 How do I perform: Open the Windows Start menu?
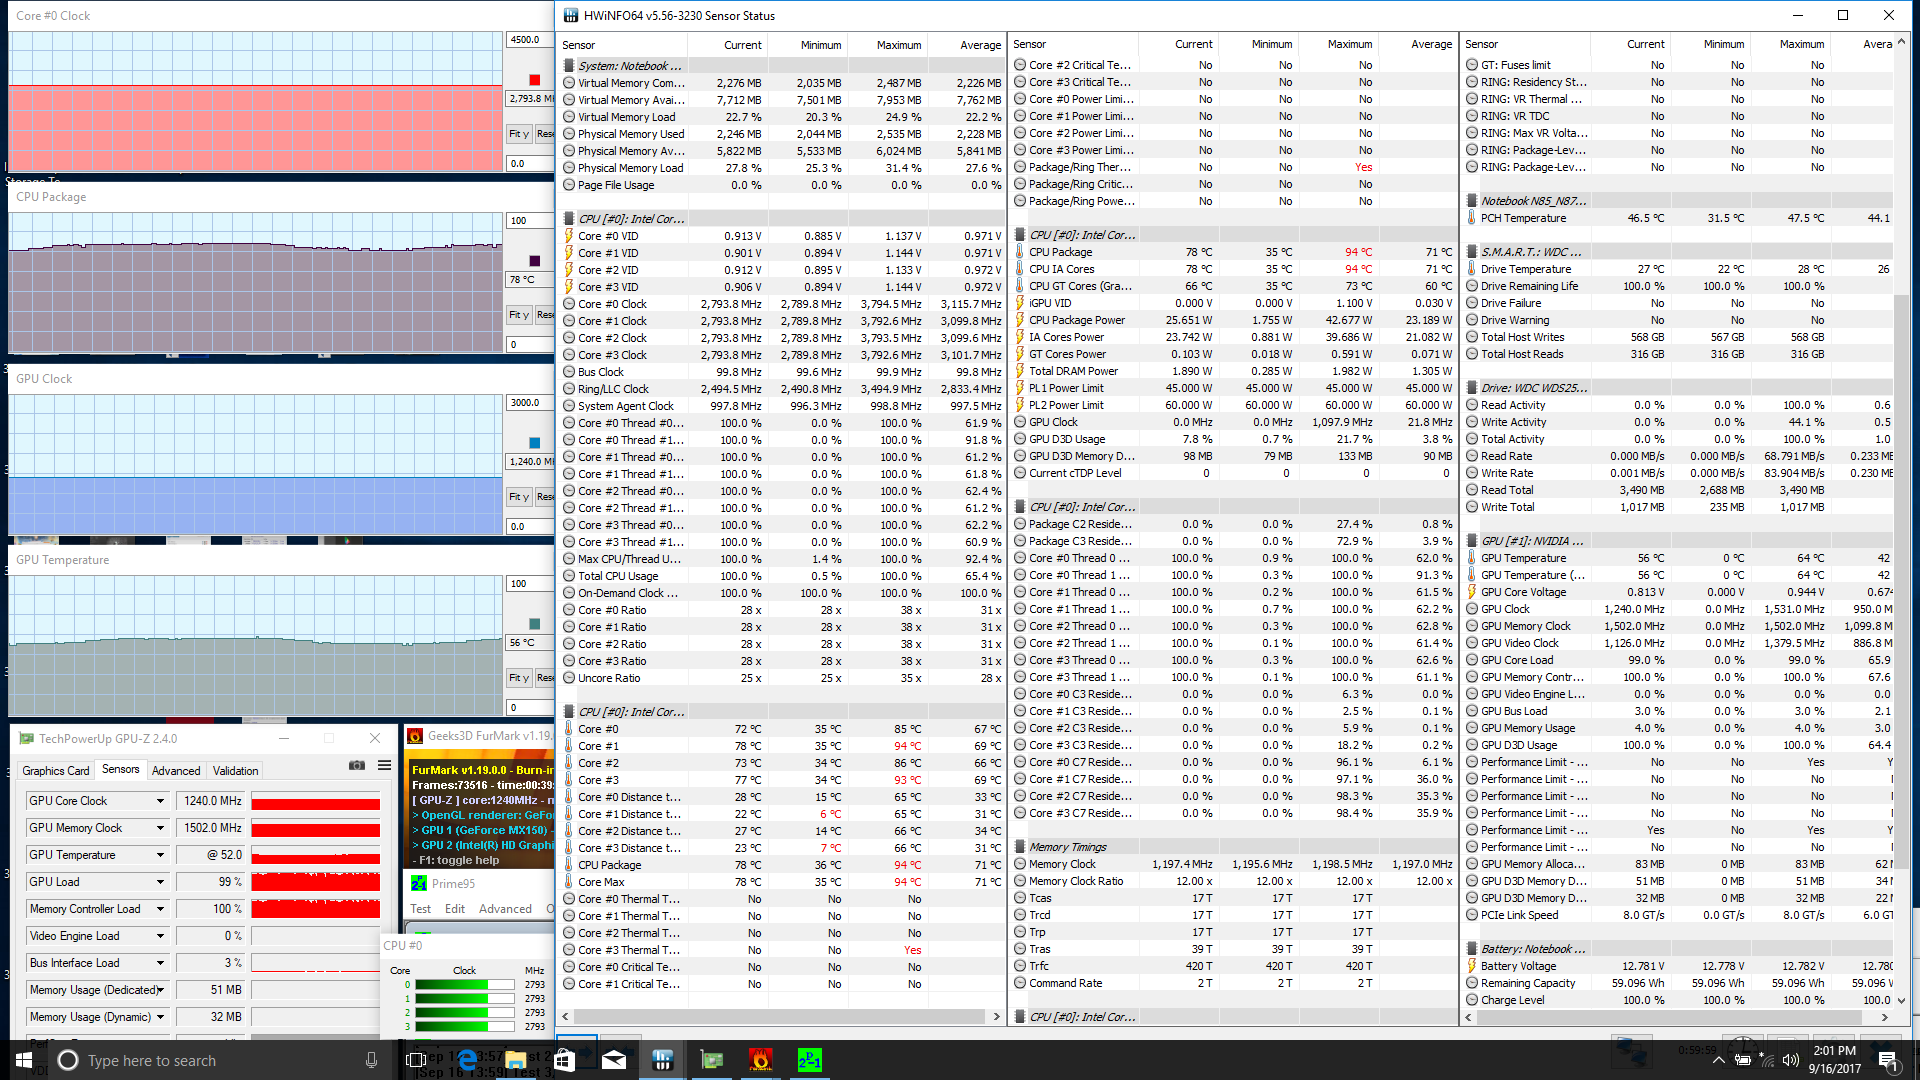[x=24, y=1060]
